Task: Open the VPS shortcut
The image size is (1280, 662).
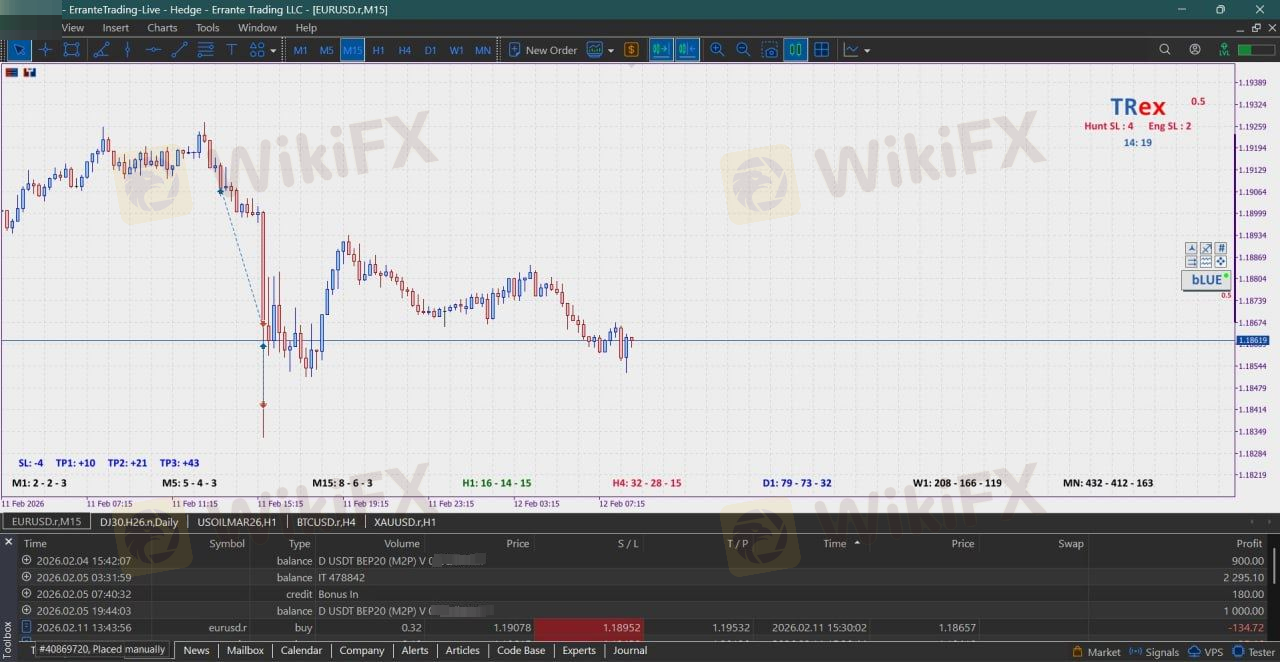Action: point(1206,652)
